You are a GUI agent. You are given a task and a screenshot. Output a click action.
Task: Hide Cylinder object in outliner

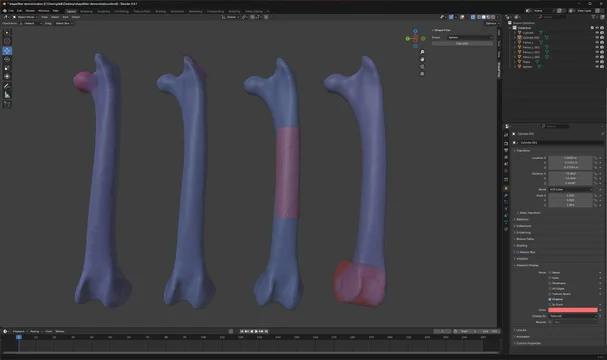[x=597, y=33]
